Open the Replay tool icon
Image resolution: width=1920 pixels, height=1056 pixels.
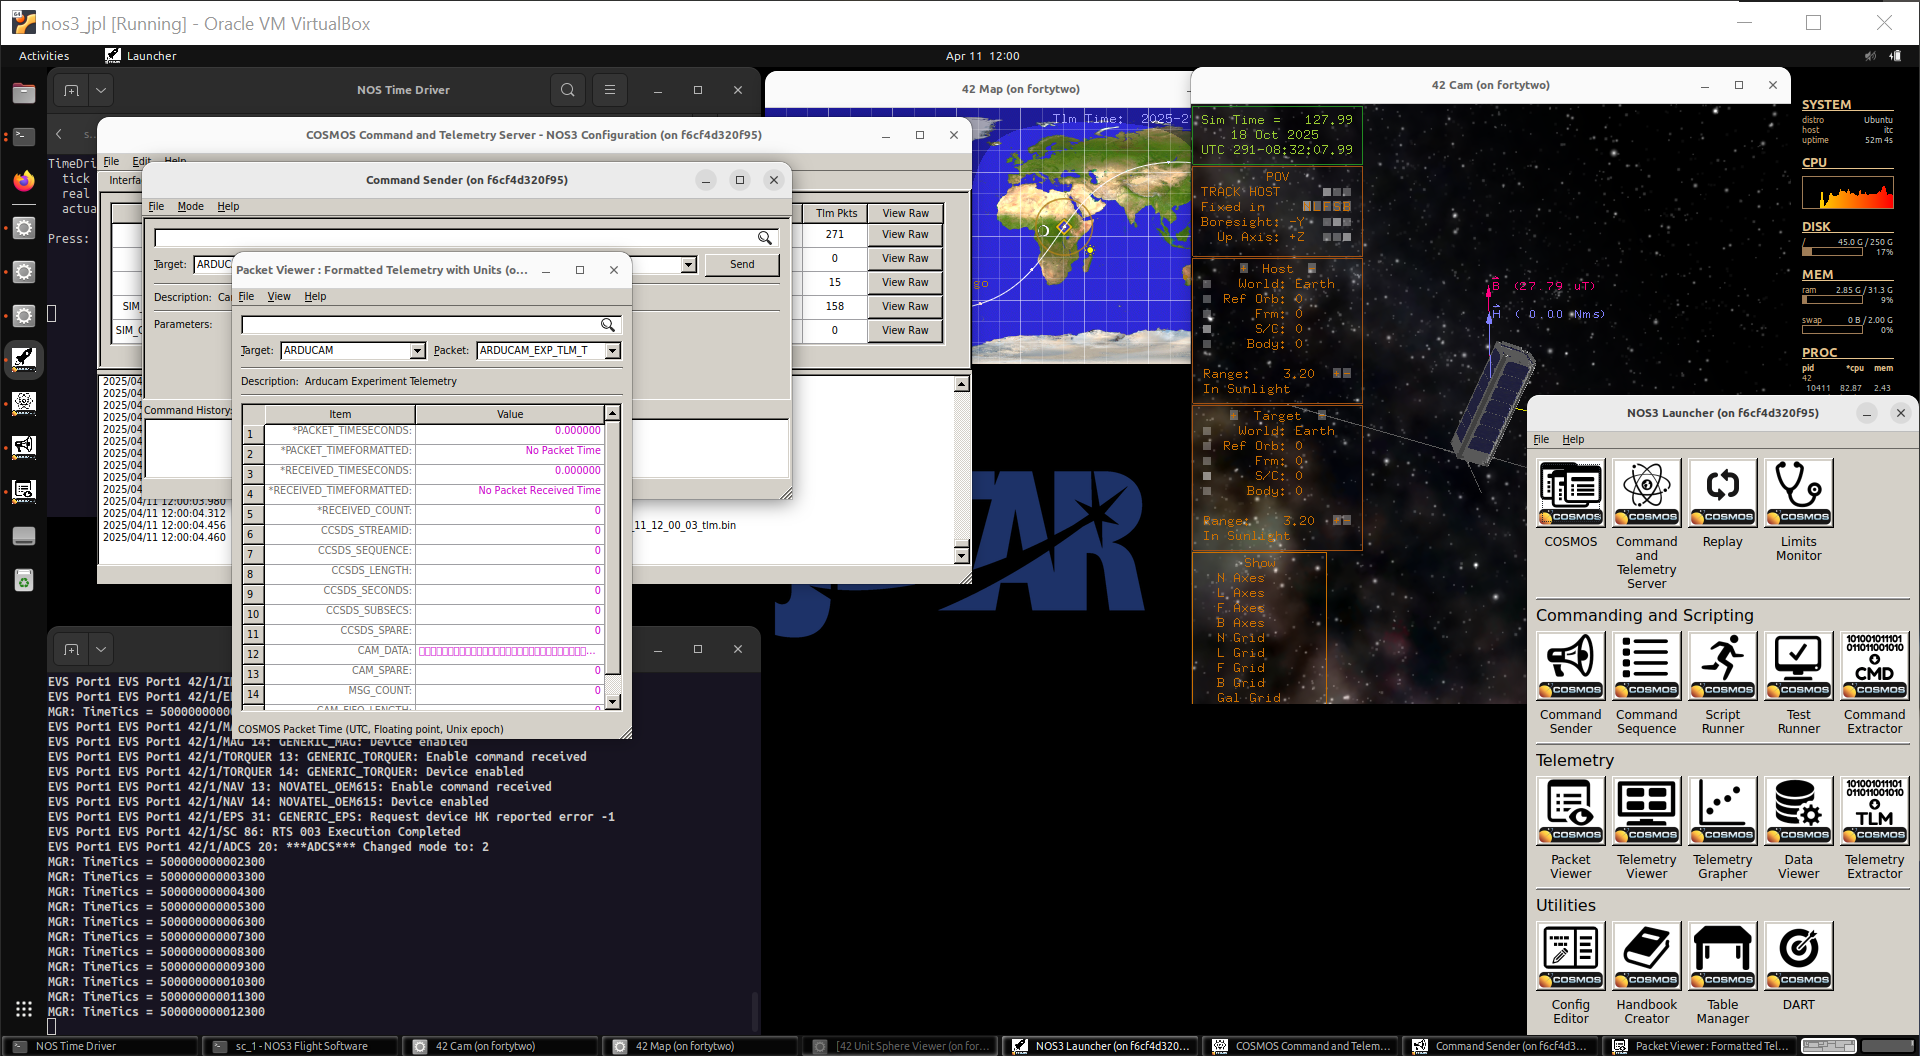point(1723,493)
